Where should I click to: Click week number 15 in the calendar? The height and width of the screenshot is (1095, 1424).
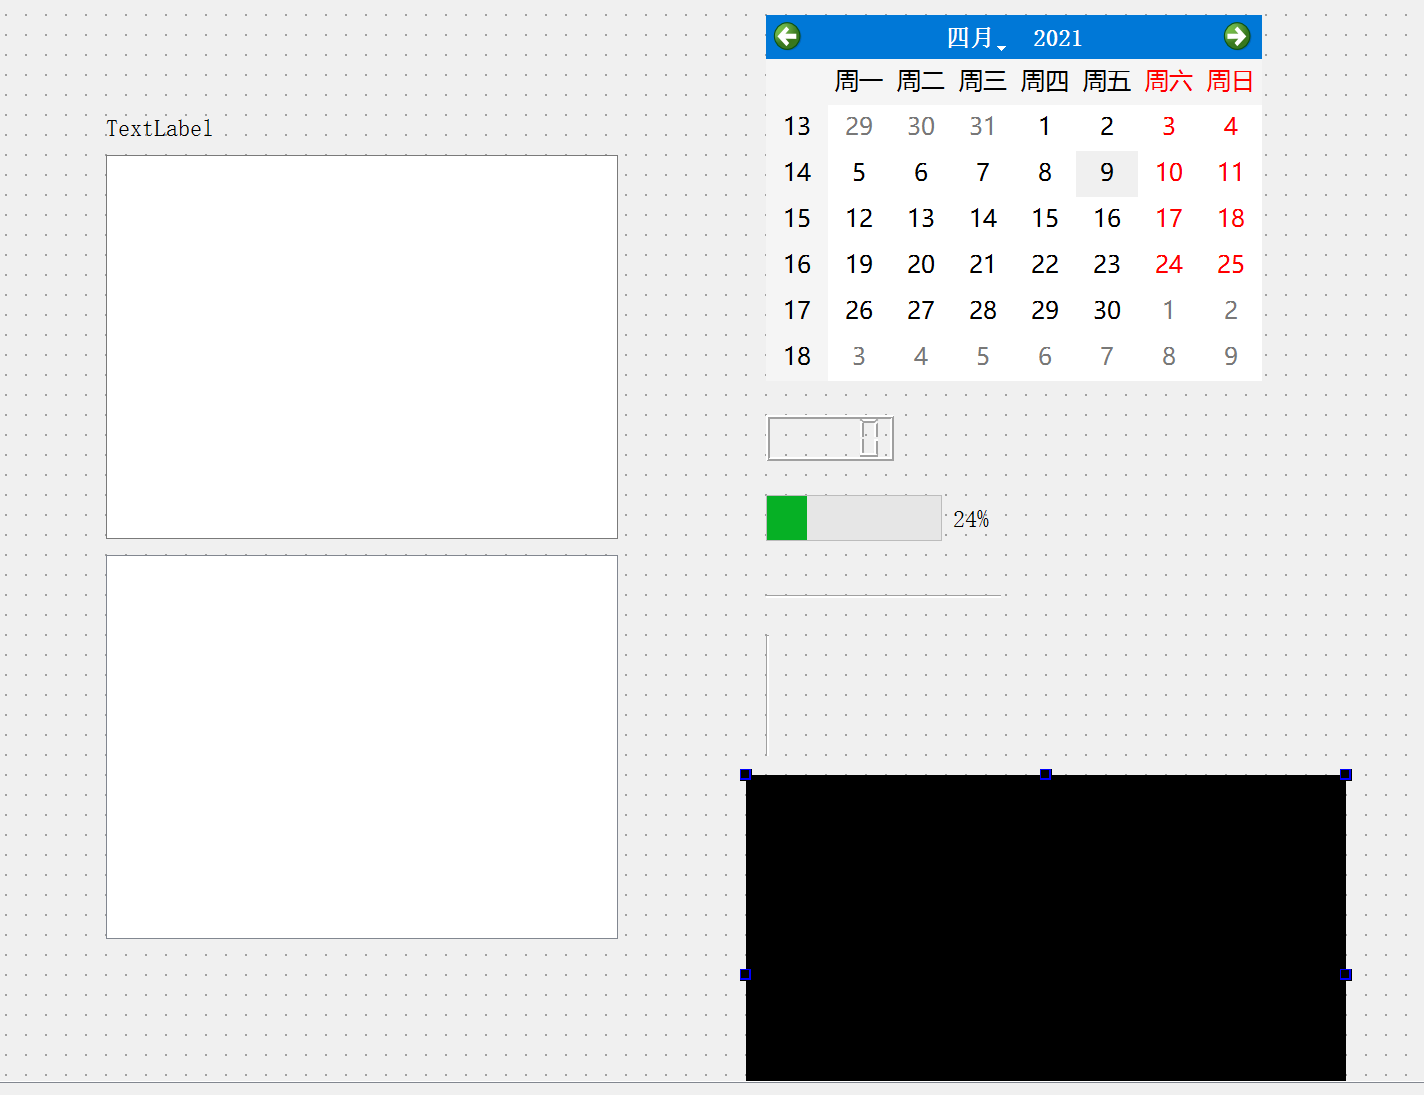[x=797, y=218]
